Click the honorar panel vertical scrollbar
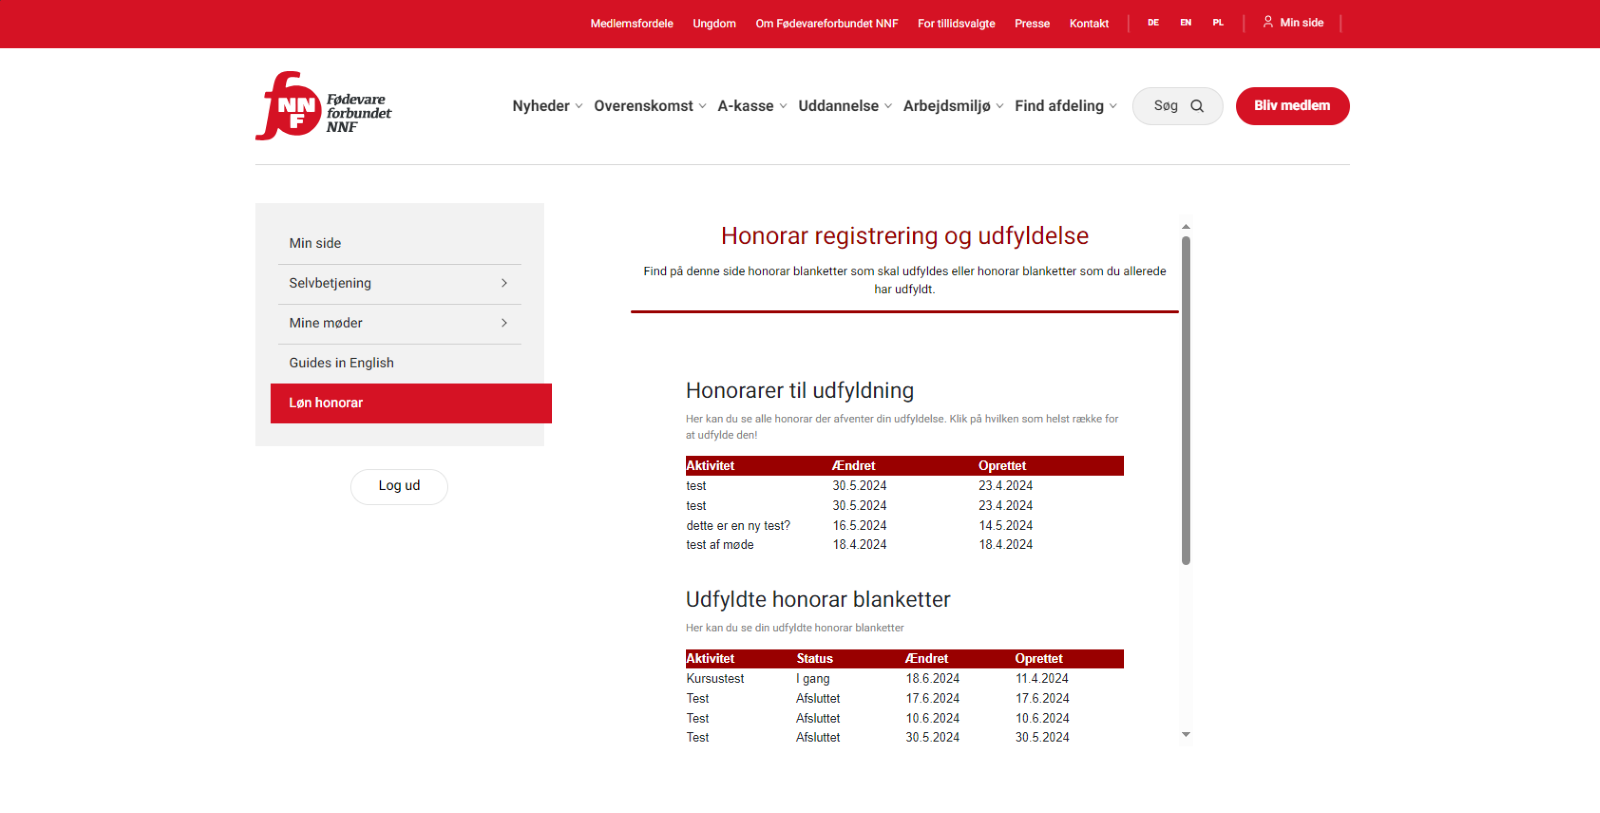1600x813 pixels. tap(1186, 400)
